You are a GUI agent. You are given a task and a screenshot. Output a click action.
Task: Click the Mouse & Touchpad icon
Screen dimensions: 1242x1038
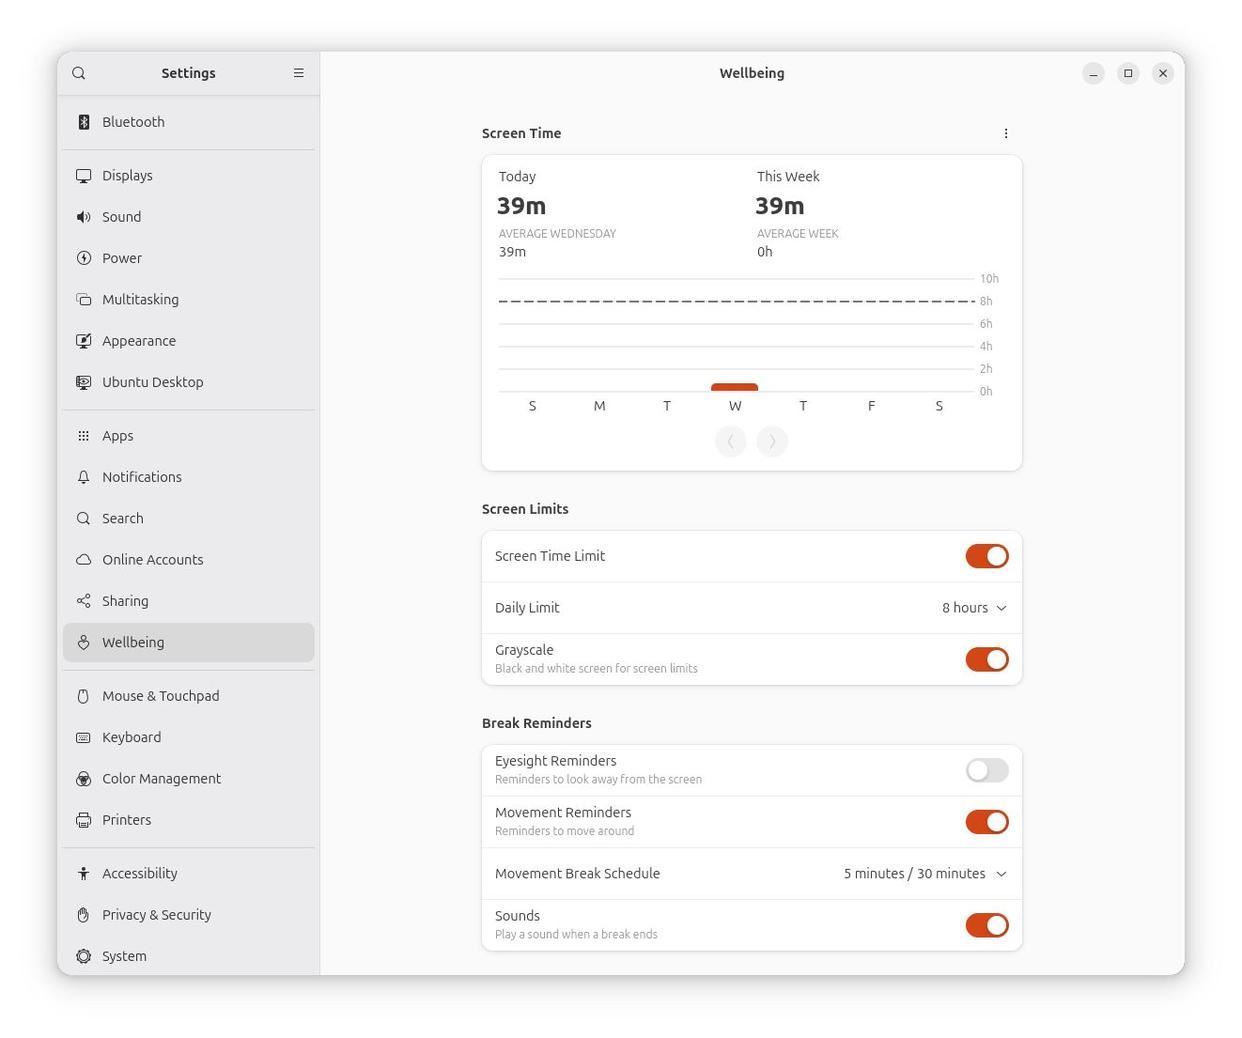[84, 696]
